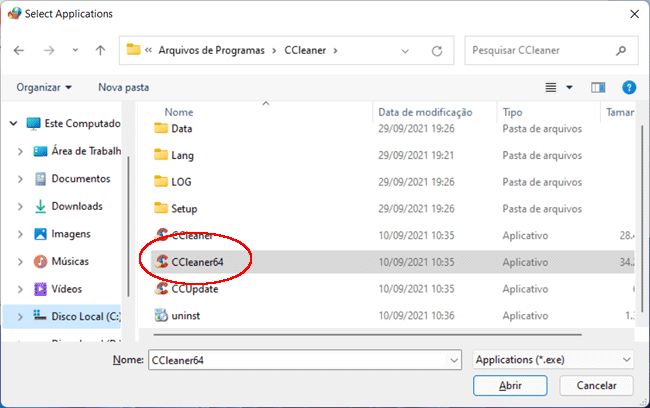Click the Cancelar button

[x=597, y=385]
